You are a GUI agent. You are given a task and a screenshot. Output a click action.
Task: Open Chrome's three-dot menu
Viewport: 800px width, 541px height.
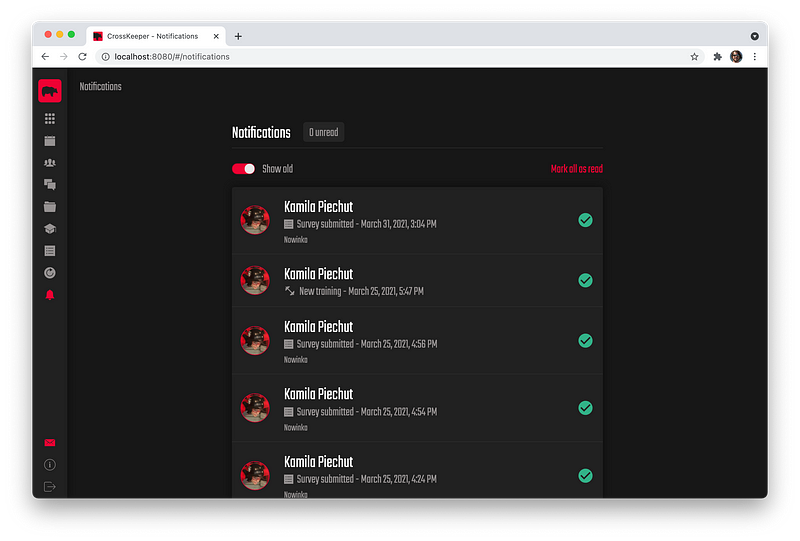click(755, 57)
